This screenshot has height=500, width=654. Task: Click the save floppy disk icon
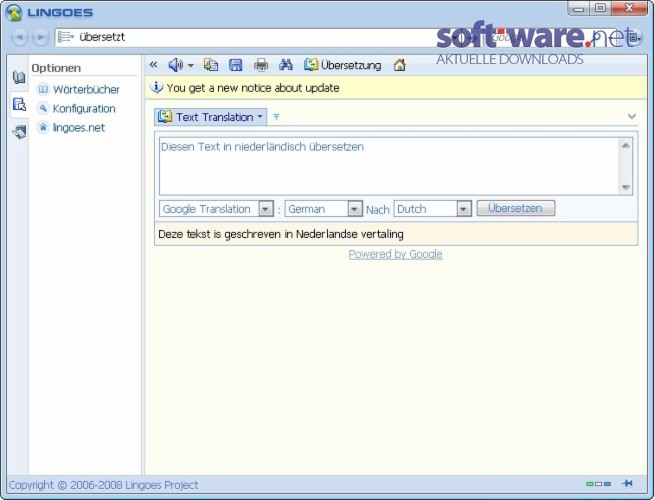click(236, 65)
